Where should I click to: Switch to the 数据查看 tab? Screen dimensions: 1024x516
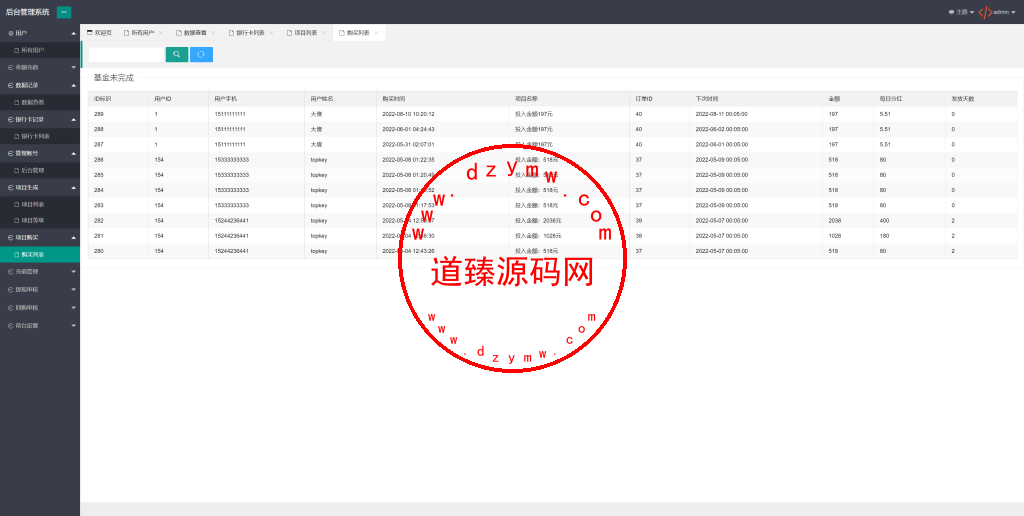click(x=191, y=33)
